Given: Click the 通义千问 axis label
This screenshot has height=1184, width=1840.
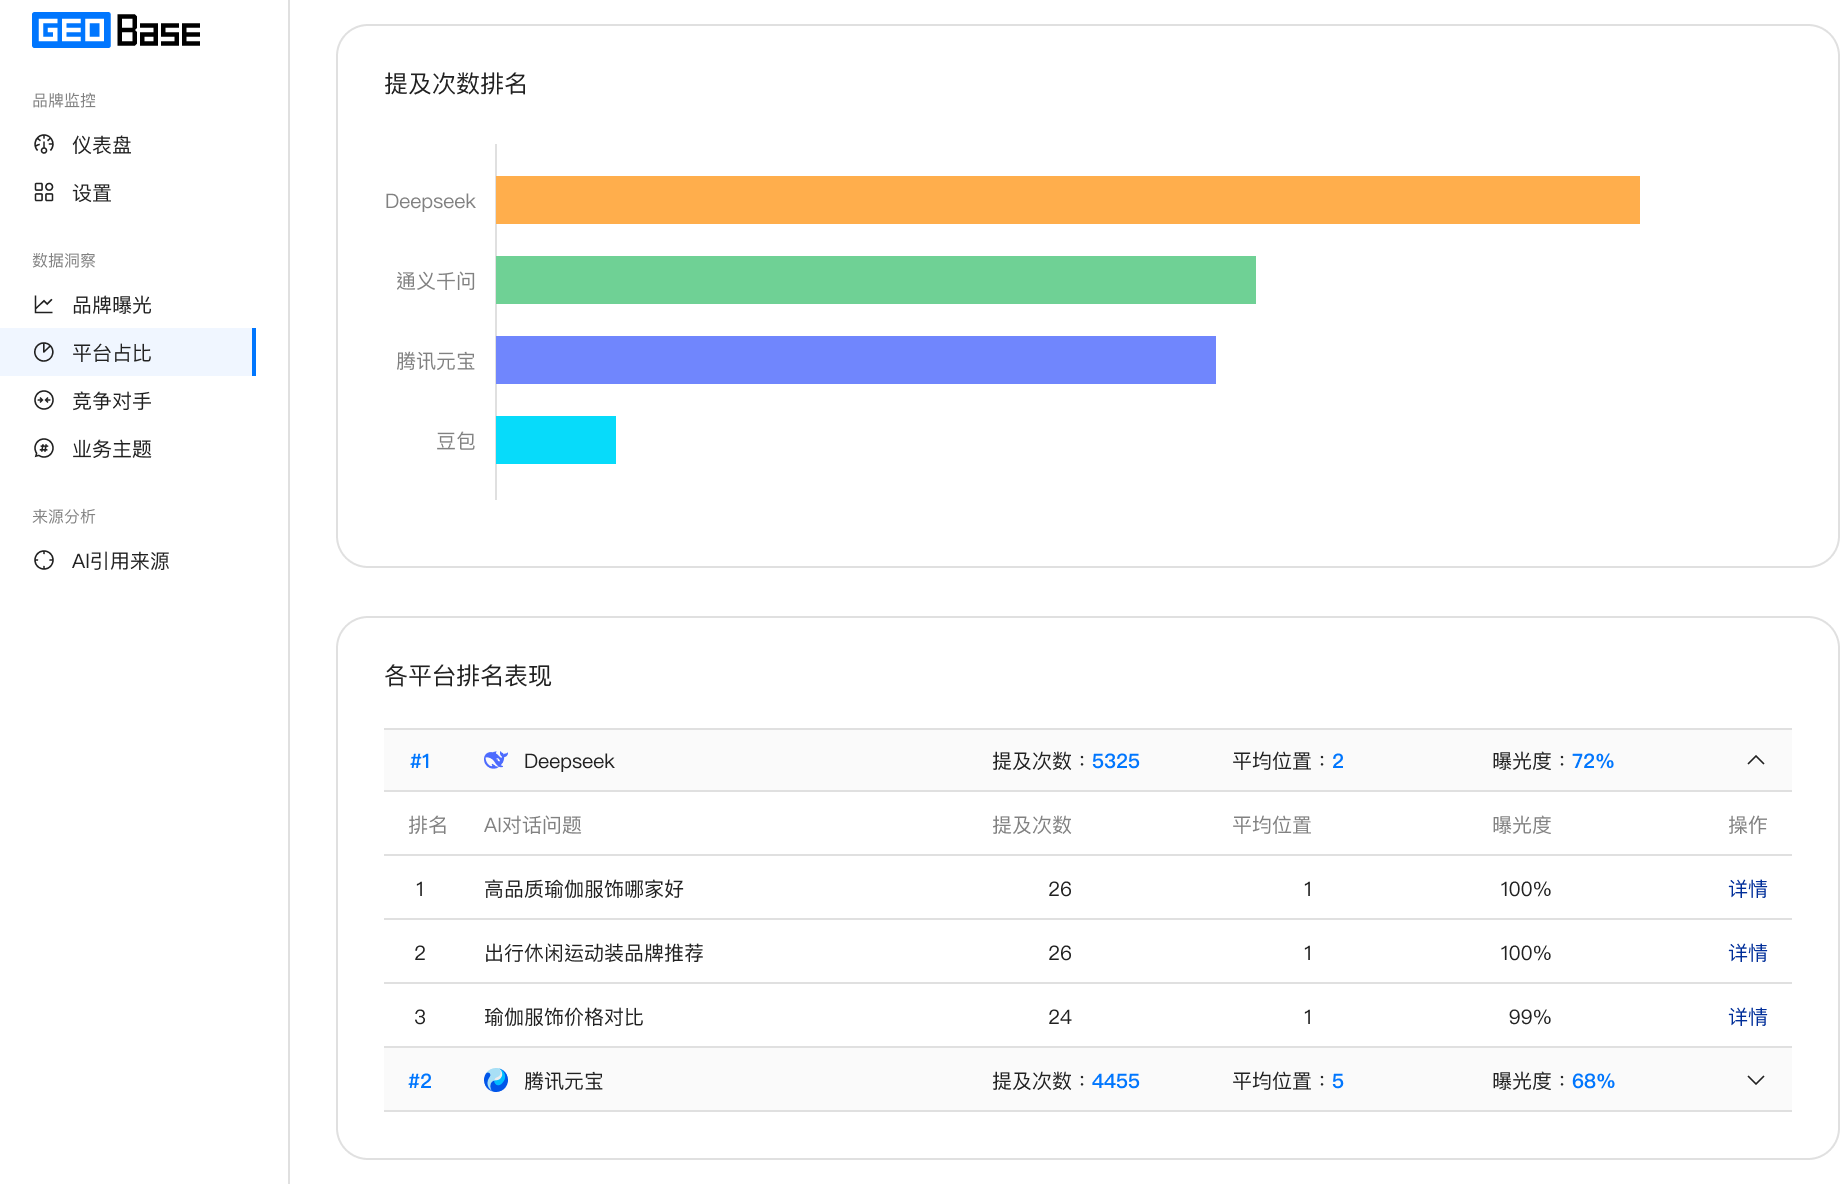Looking at the screenshot, I should (436, 280).
